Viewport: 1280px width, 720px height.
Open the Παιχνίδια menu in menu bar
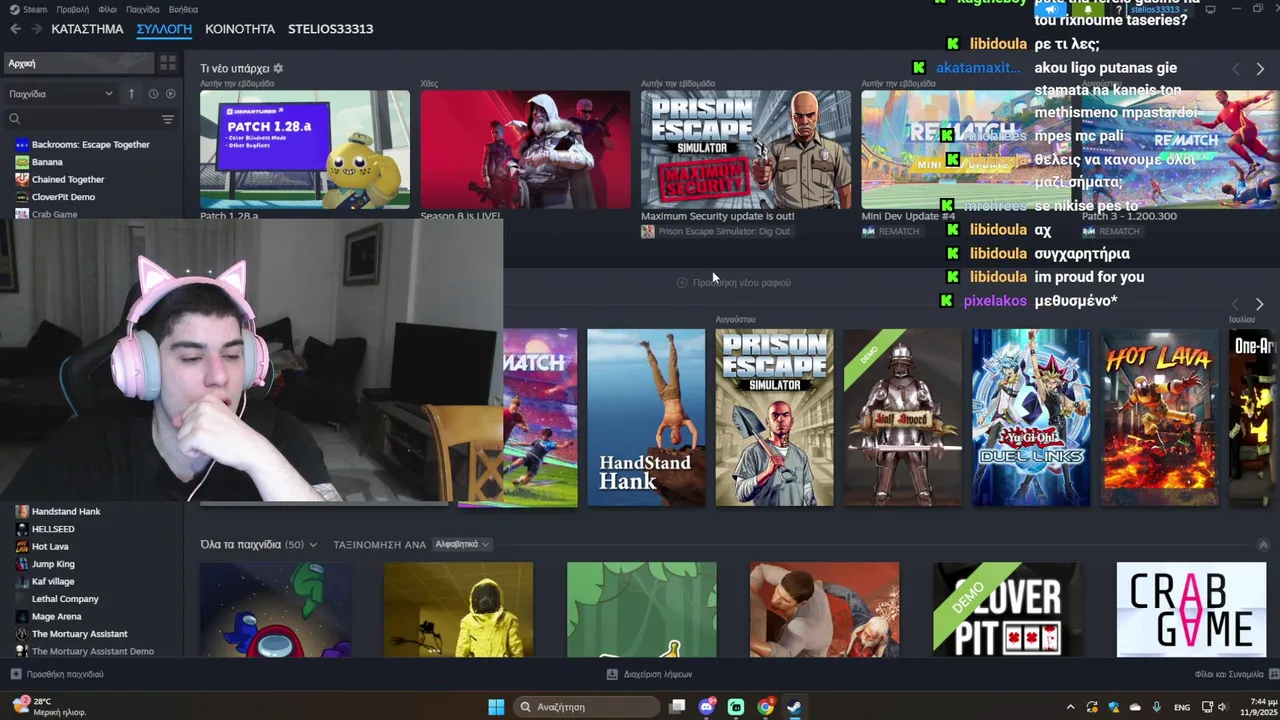(143, 9)
